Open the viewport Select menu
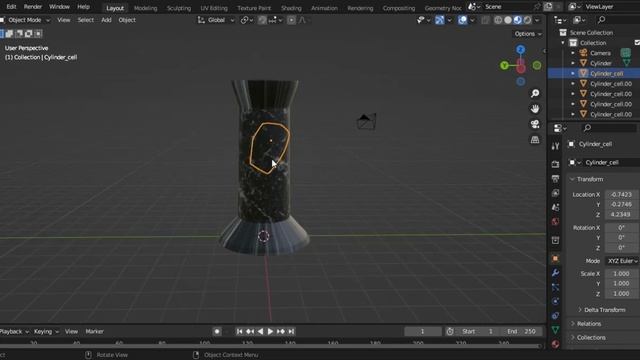The width and height of the screenshot is (640, 360). tap(86, 20)
